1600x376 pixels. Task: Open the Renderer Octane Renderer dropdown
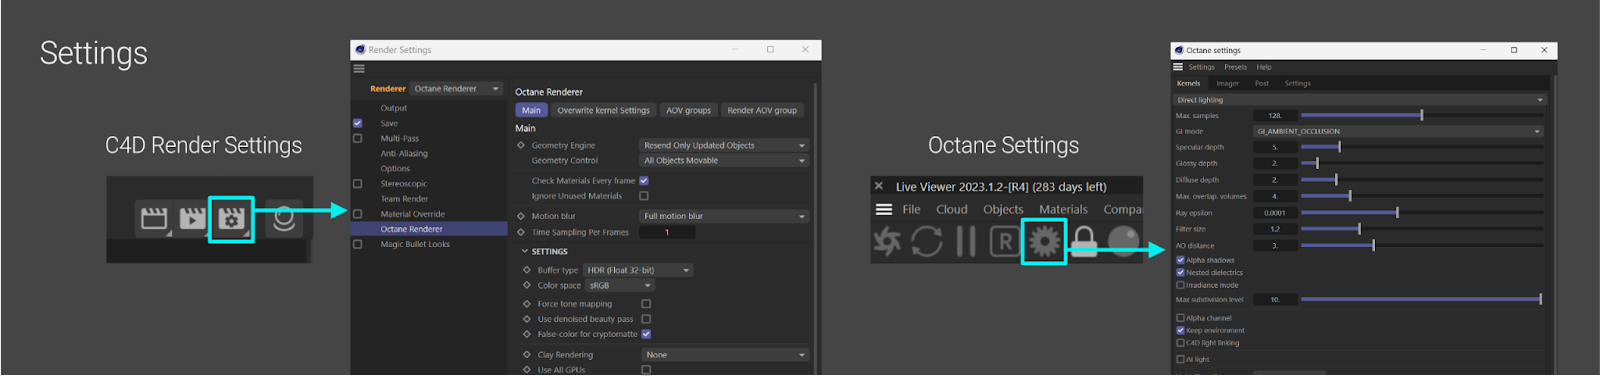click(457, 89)
